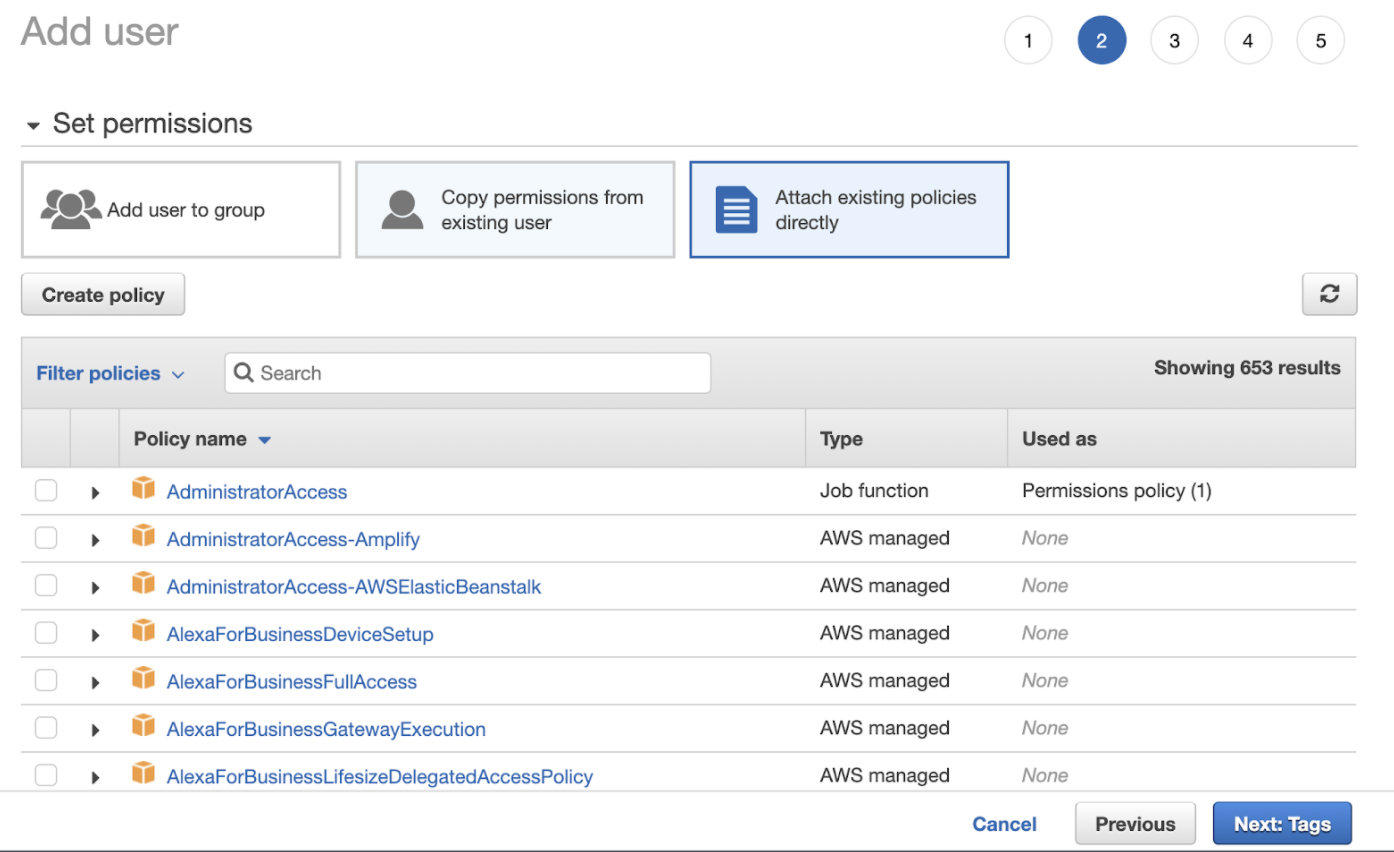This screenshot has width=1394, height=852.
Task: Click the magnifier icon in the search box
Action: (x=243, y=373)
